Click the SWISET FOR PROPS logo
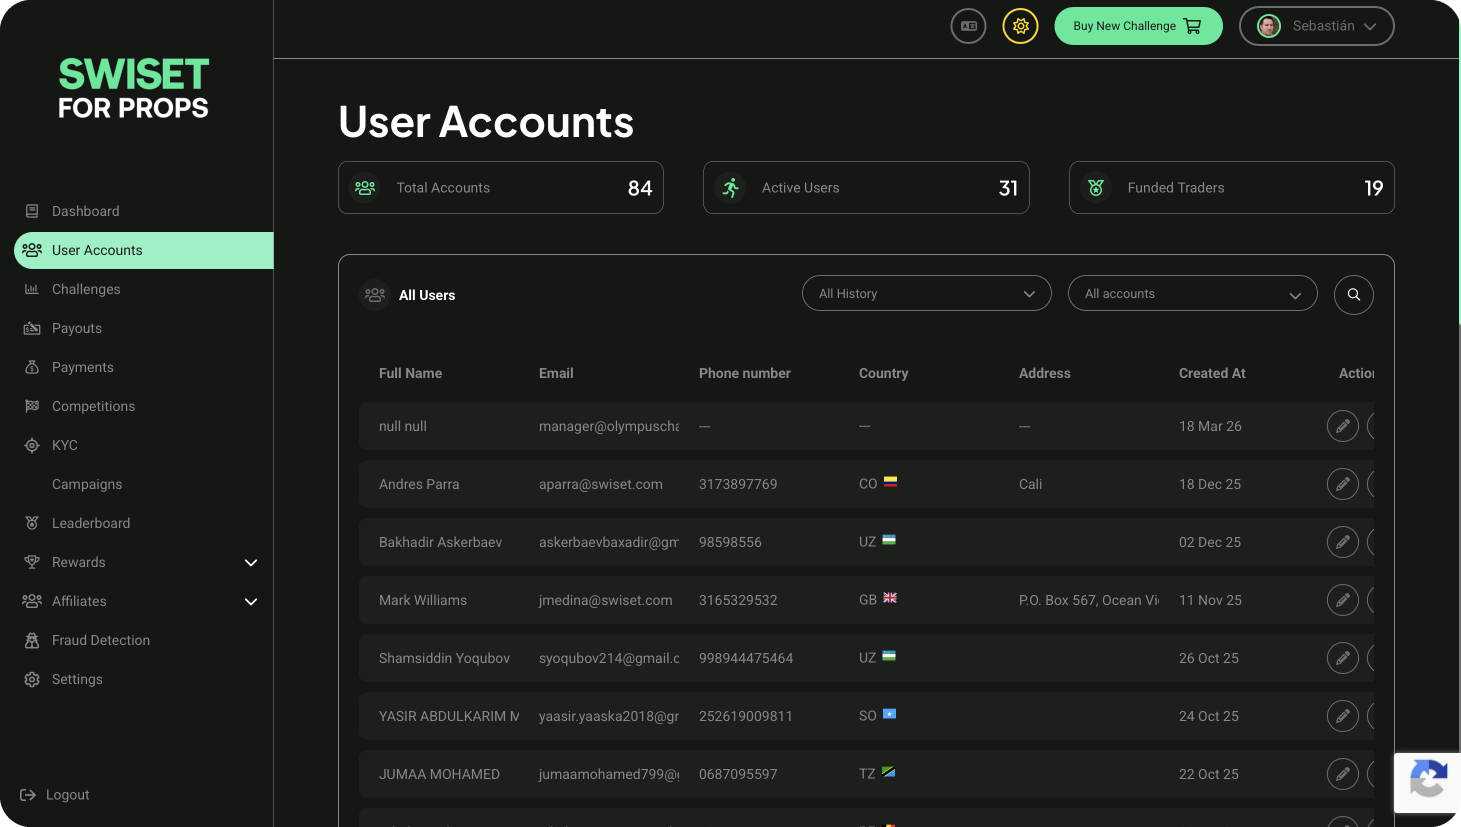 (x=133, y=88)
